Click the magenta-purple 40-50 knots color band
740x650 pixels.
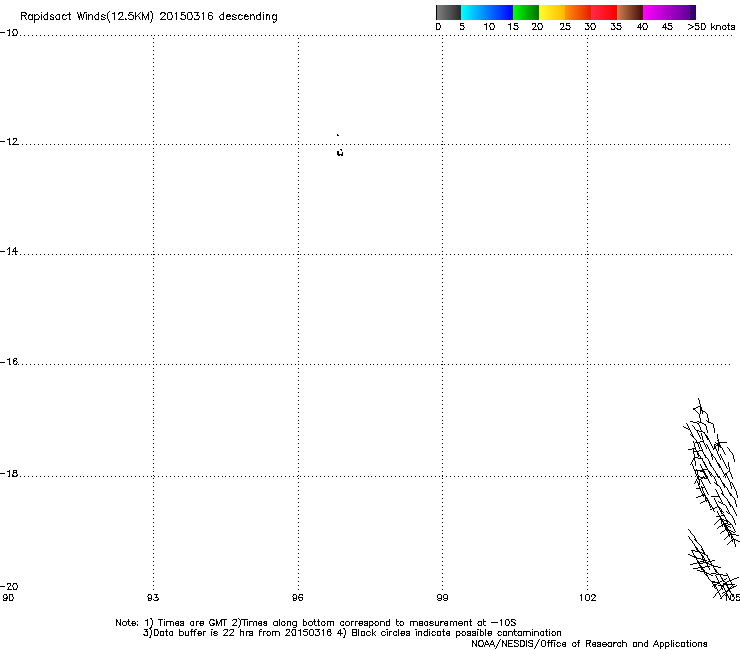pyautogui.click(x=669, y=12)
